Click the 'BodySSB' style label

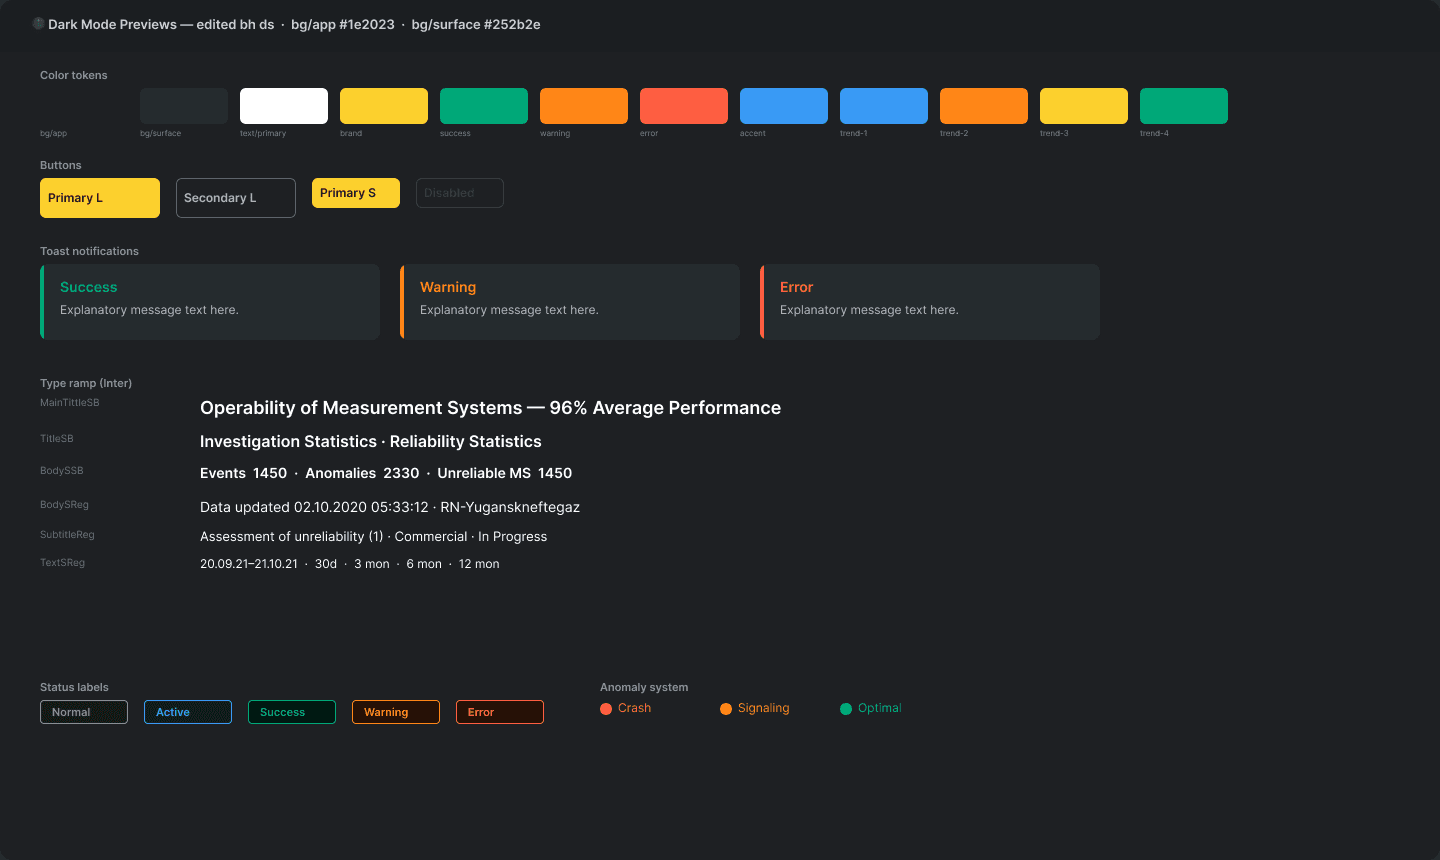coord(62,471)
